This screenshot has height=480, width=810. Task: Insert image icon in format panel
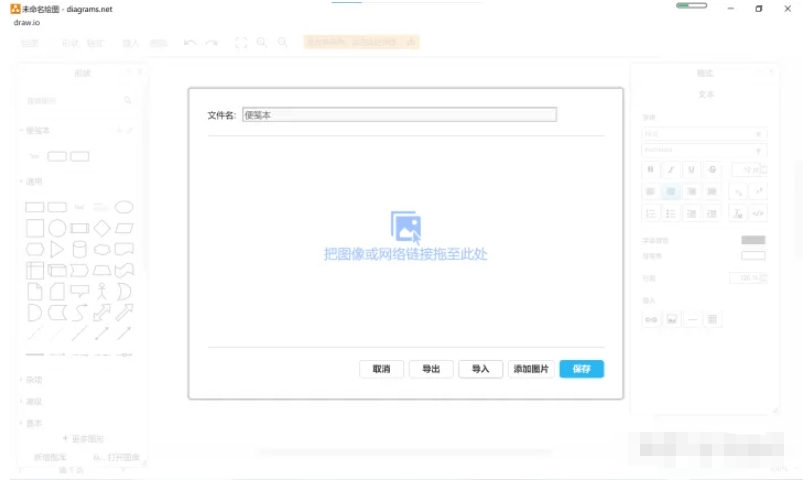[x=672, y=319]
